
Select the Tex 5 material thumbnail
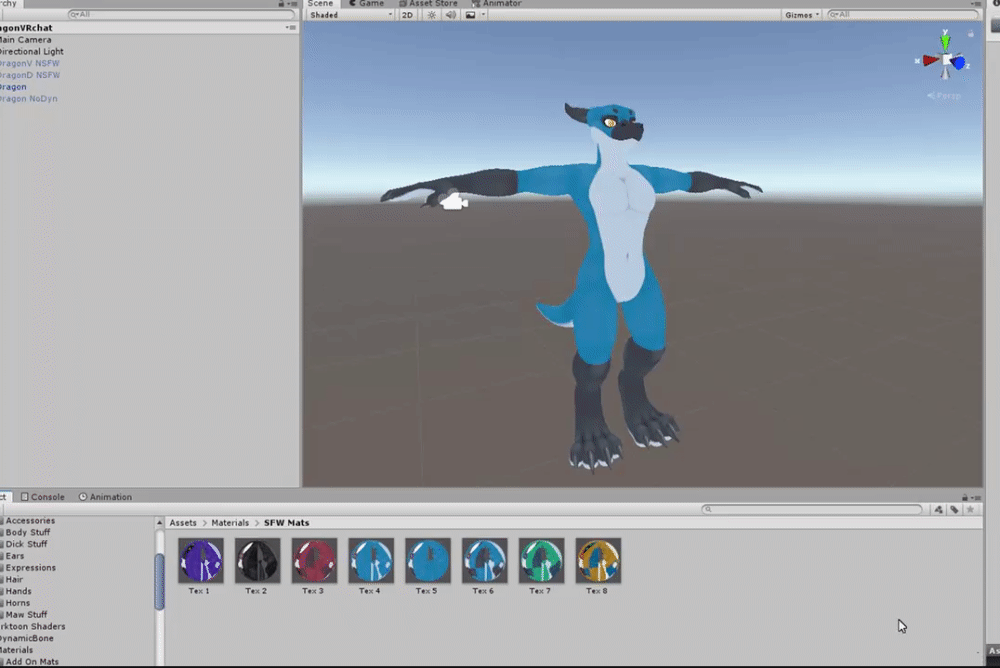pyautogui.click(x=427, y=560)
